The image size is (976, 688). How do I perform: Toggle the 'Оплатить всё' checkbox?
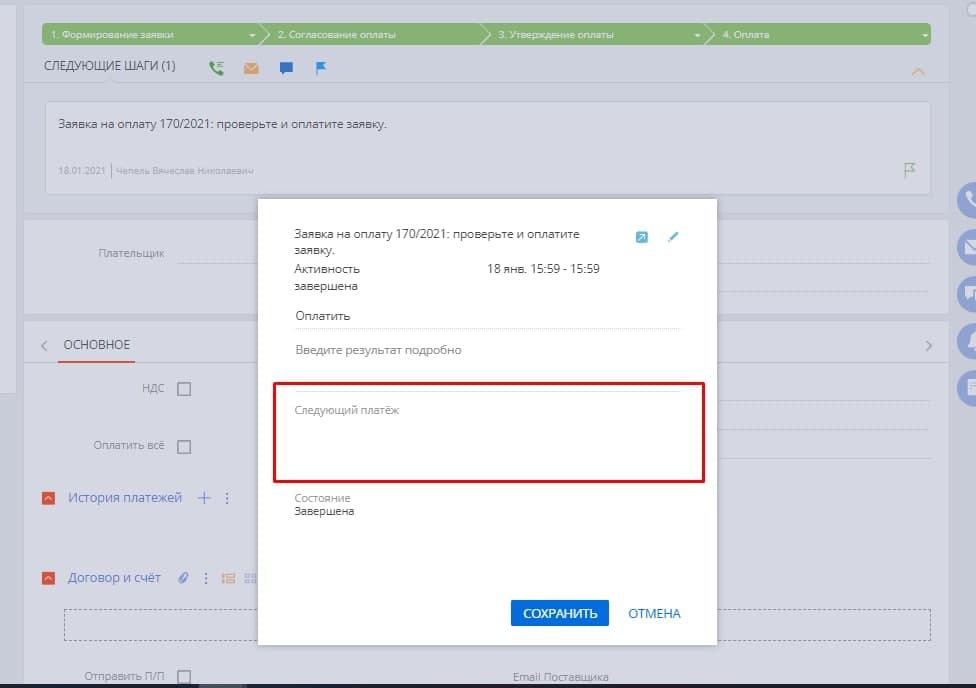tap(184, 446)
